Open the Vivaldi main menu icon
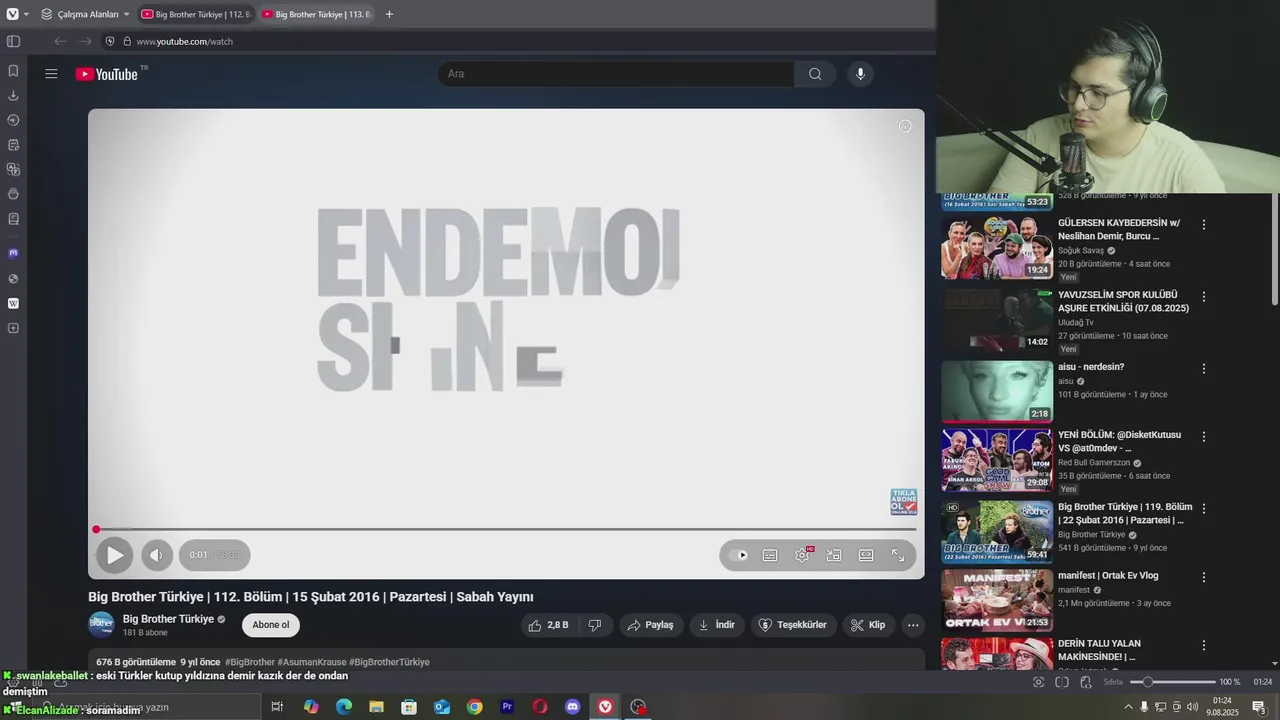 12,14
